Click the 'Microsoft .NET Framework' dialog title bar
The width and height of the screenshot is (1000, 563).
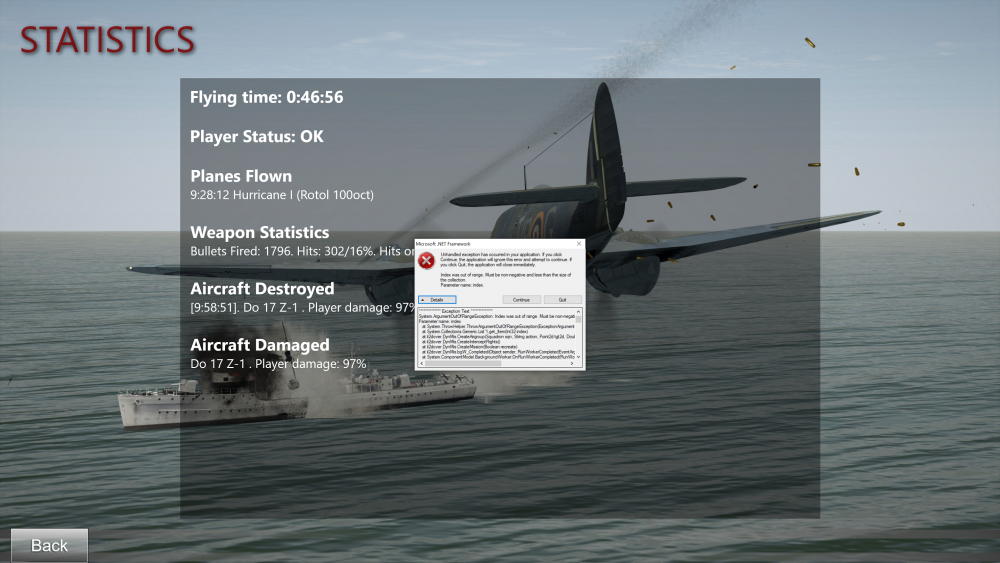point(499,244)
